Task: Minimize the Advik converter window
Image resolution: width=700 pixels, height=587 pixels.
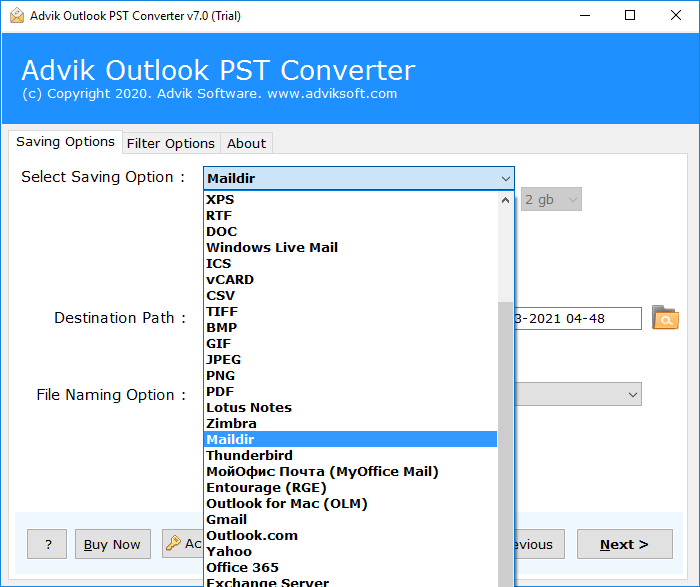Action: point(585,16)
